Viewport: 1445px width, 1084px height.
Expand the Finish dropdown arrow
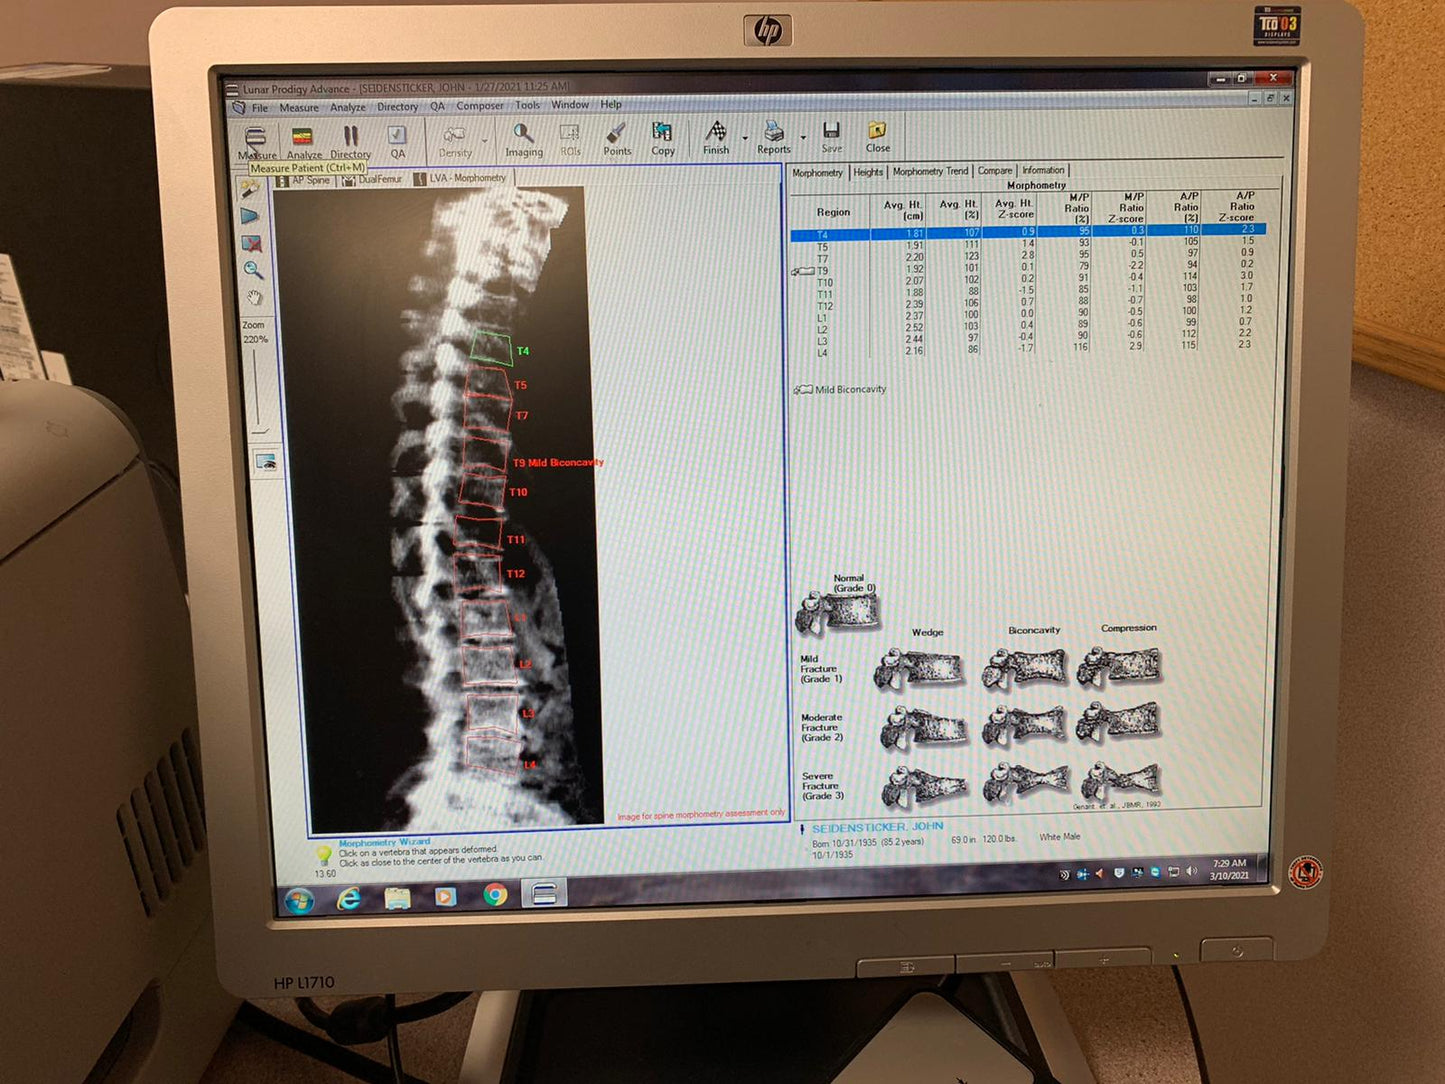tap(745, 138)
